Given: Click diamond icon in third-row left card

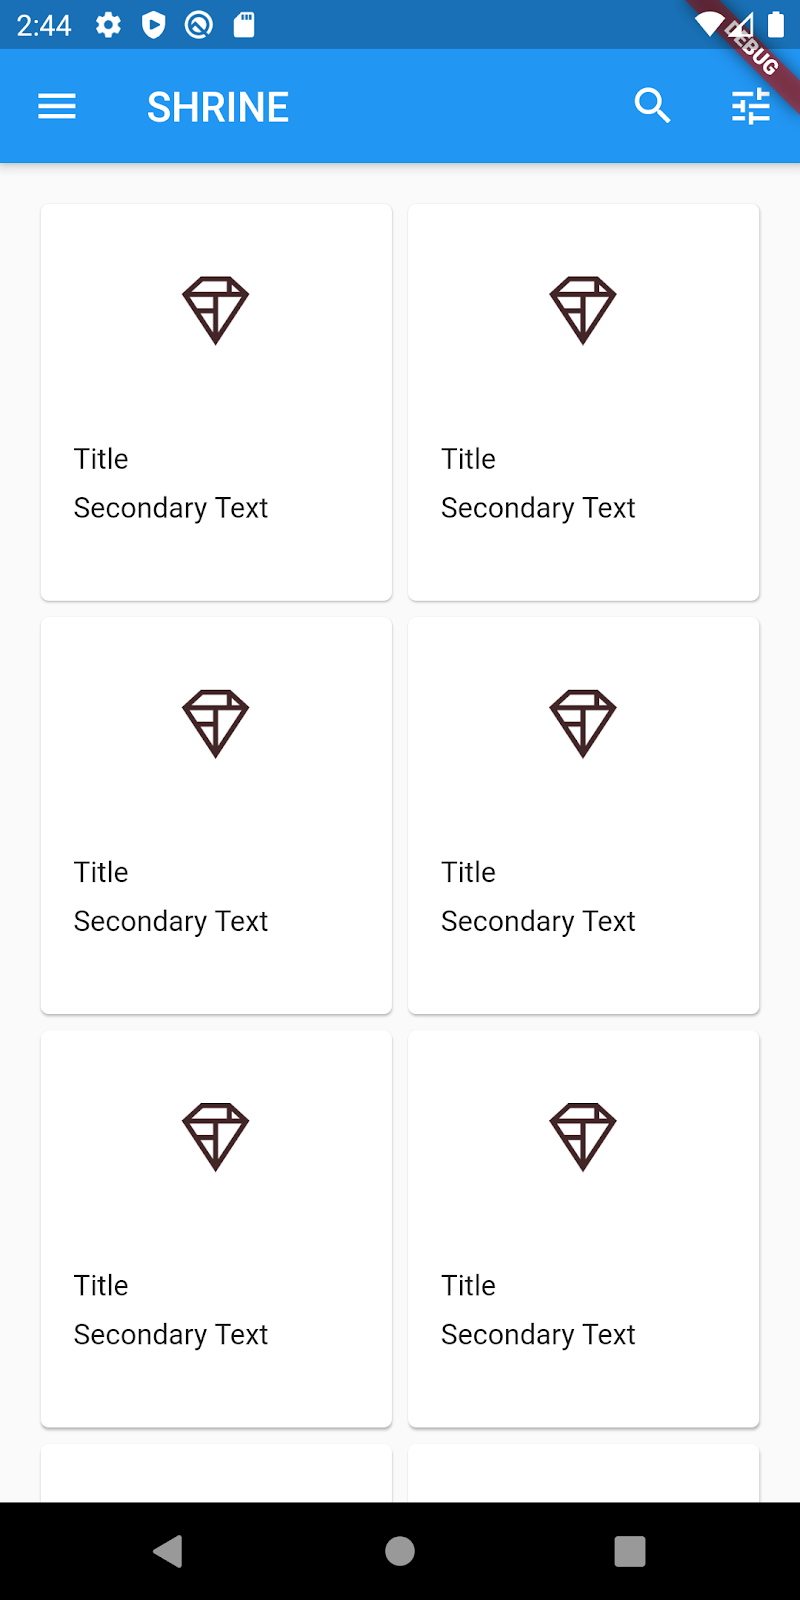Looking at the screenshot, I should (215, 1136).
